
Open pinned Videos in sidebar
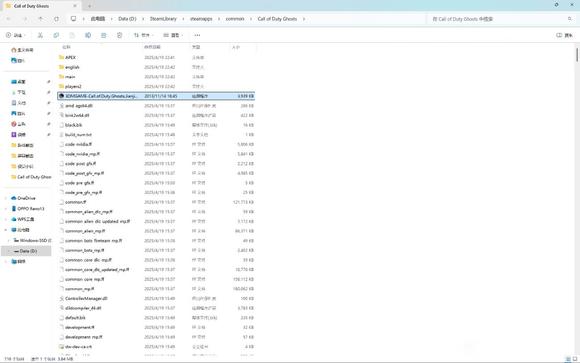(18, 135)
